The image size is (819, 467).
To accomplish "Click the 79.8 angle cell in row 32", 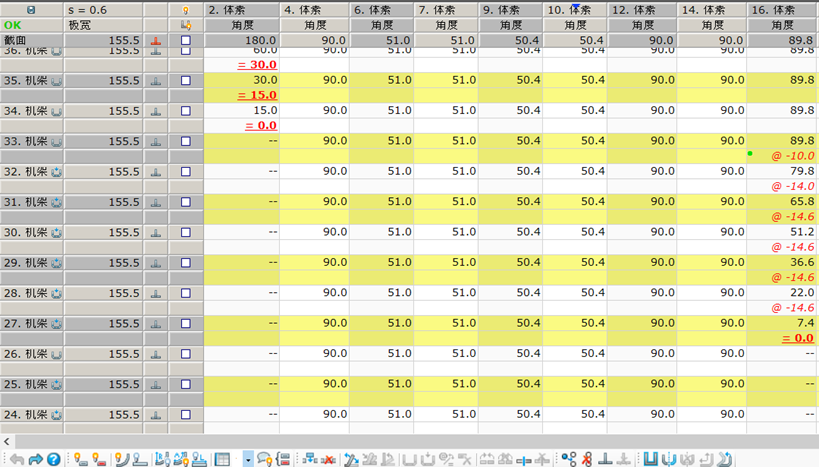I will pos(782,171).
